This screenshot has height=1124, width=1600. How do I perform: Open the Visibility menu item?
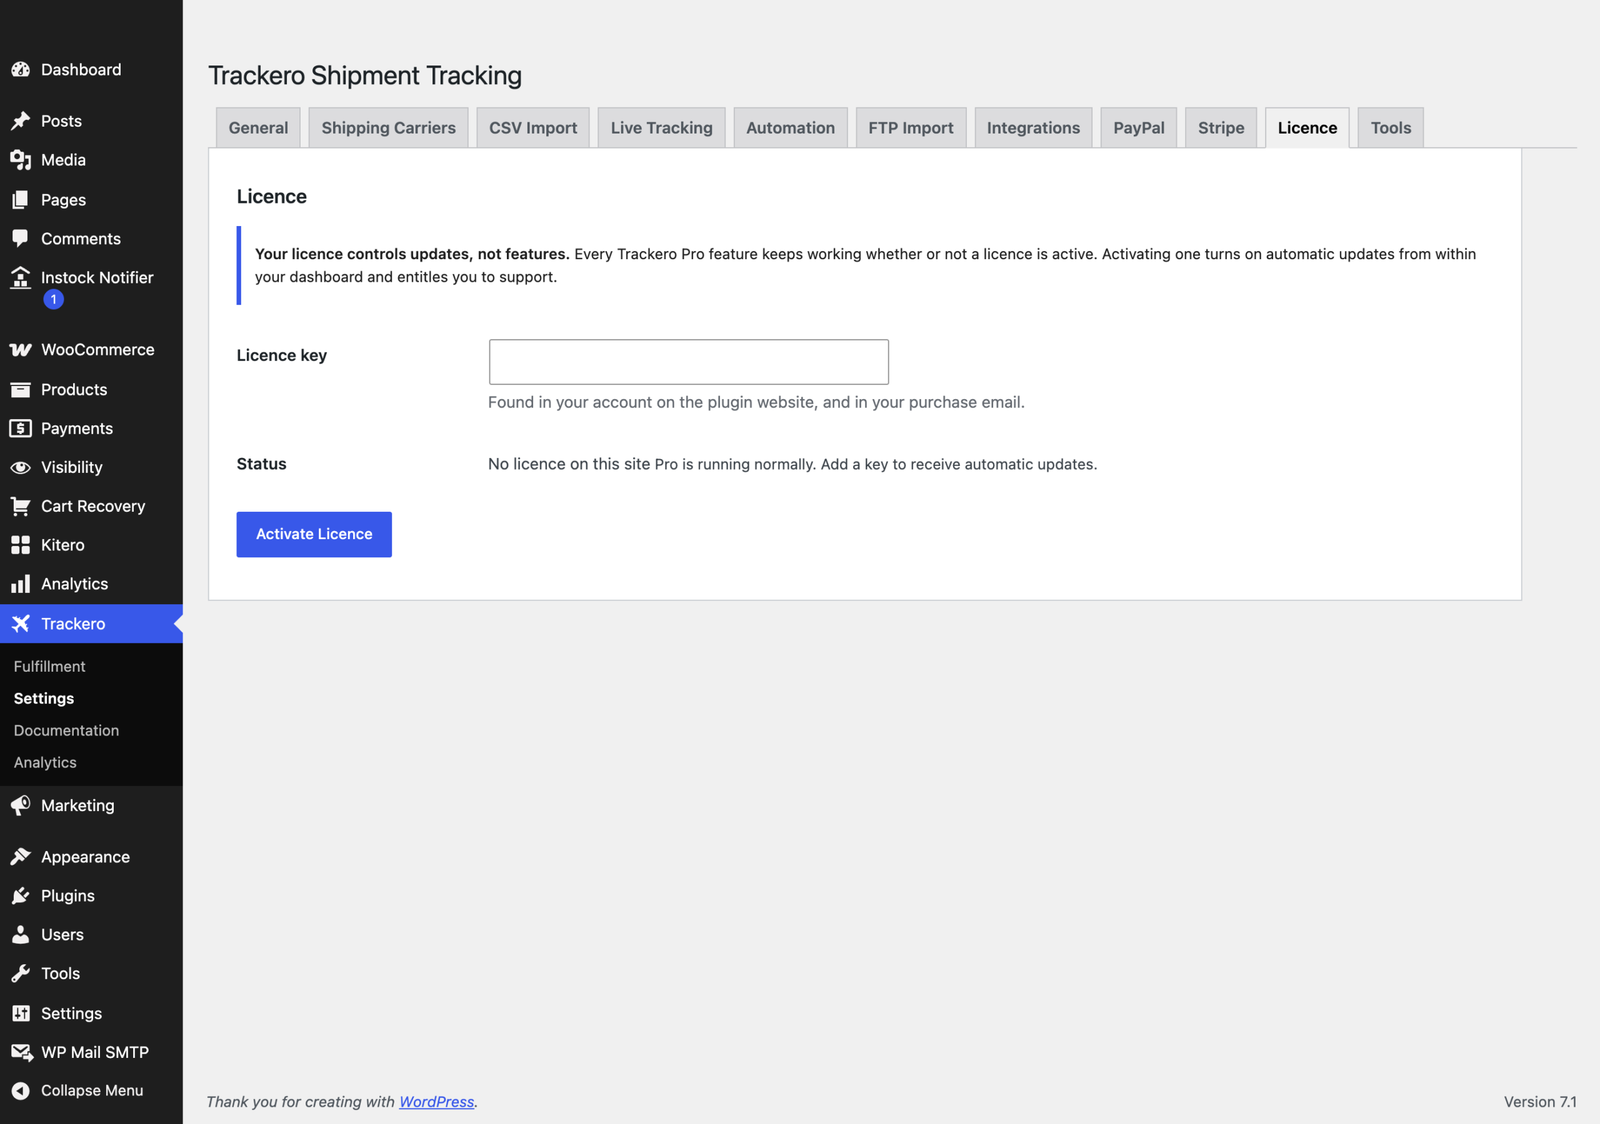(91, 468)
